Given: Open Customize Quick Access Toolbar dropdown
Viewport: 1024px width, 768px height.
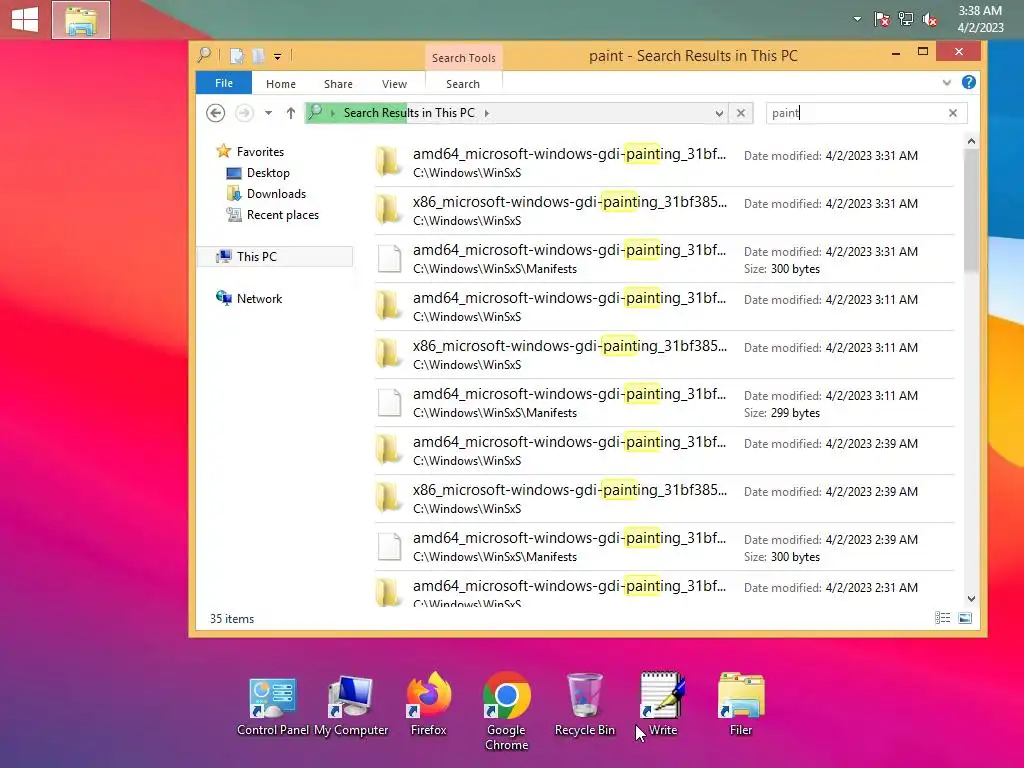Looking at the screenshot, I should click(278, 57).
